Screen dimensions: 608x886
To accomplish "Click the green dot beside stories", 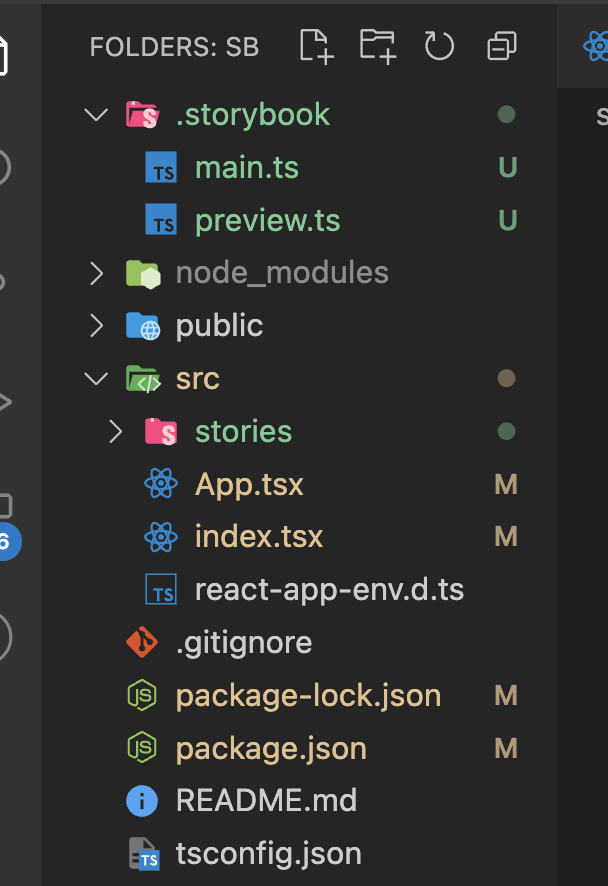I will 506,432.
